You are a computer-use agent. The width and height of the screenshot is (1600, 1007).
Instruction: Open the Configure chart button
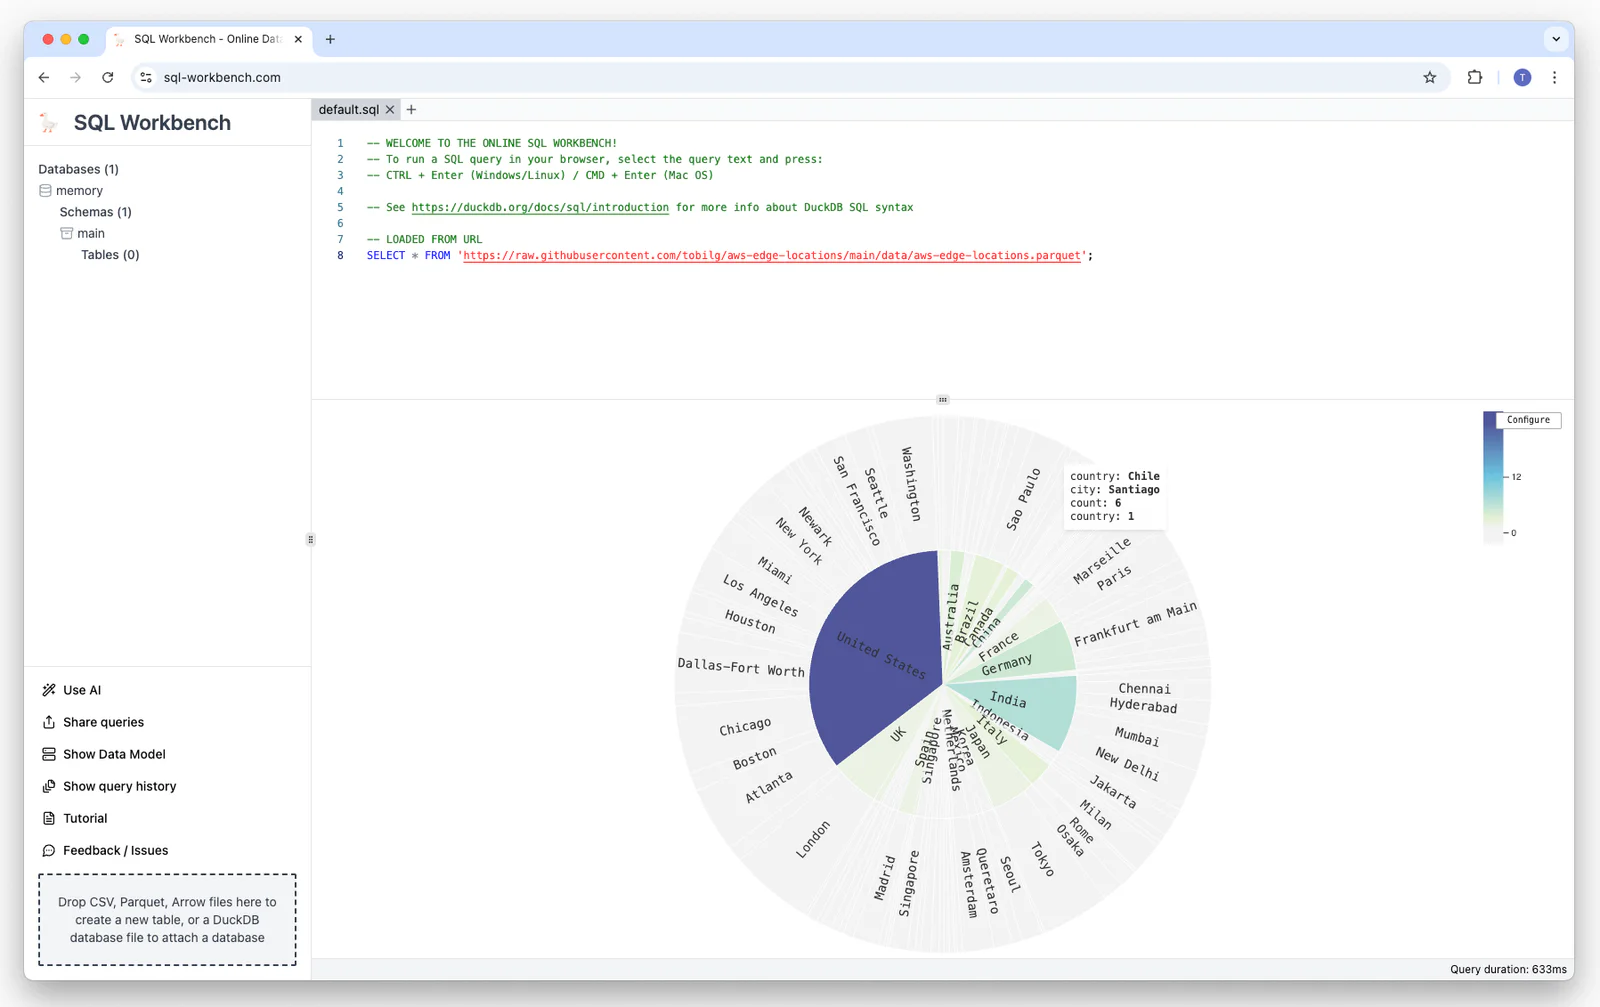click(1528, 420)
